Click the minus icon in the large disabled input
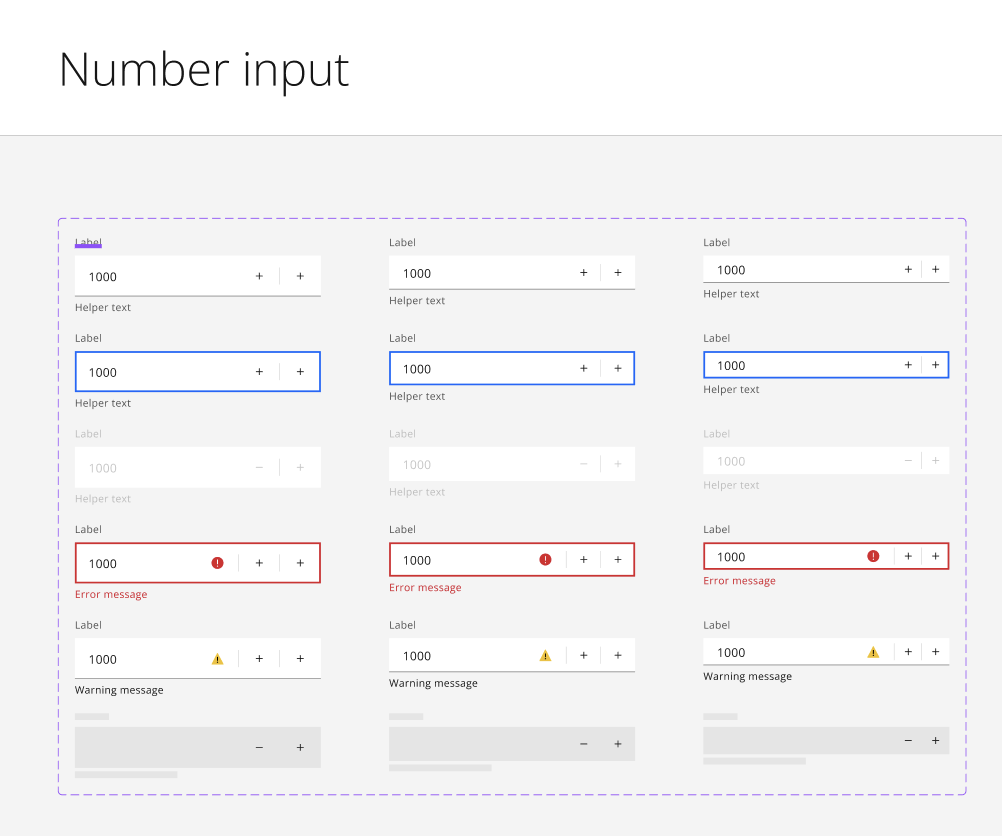The height and width of the screenshot is (836, 1002). coord(259,468)
